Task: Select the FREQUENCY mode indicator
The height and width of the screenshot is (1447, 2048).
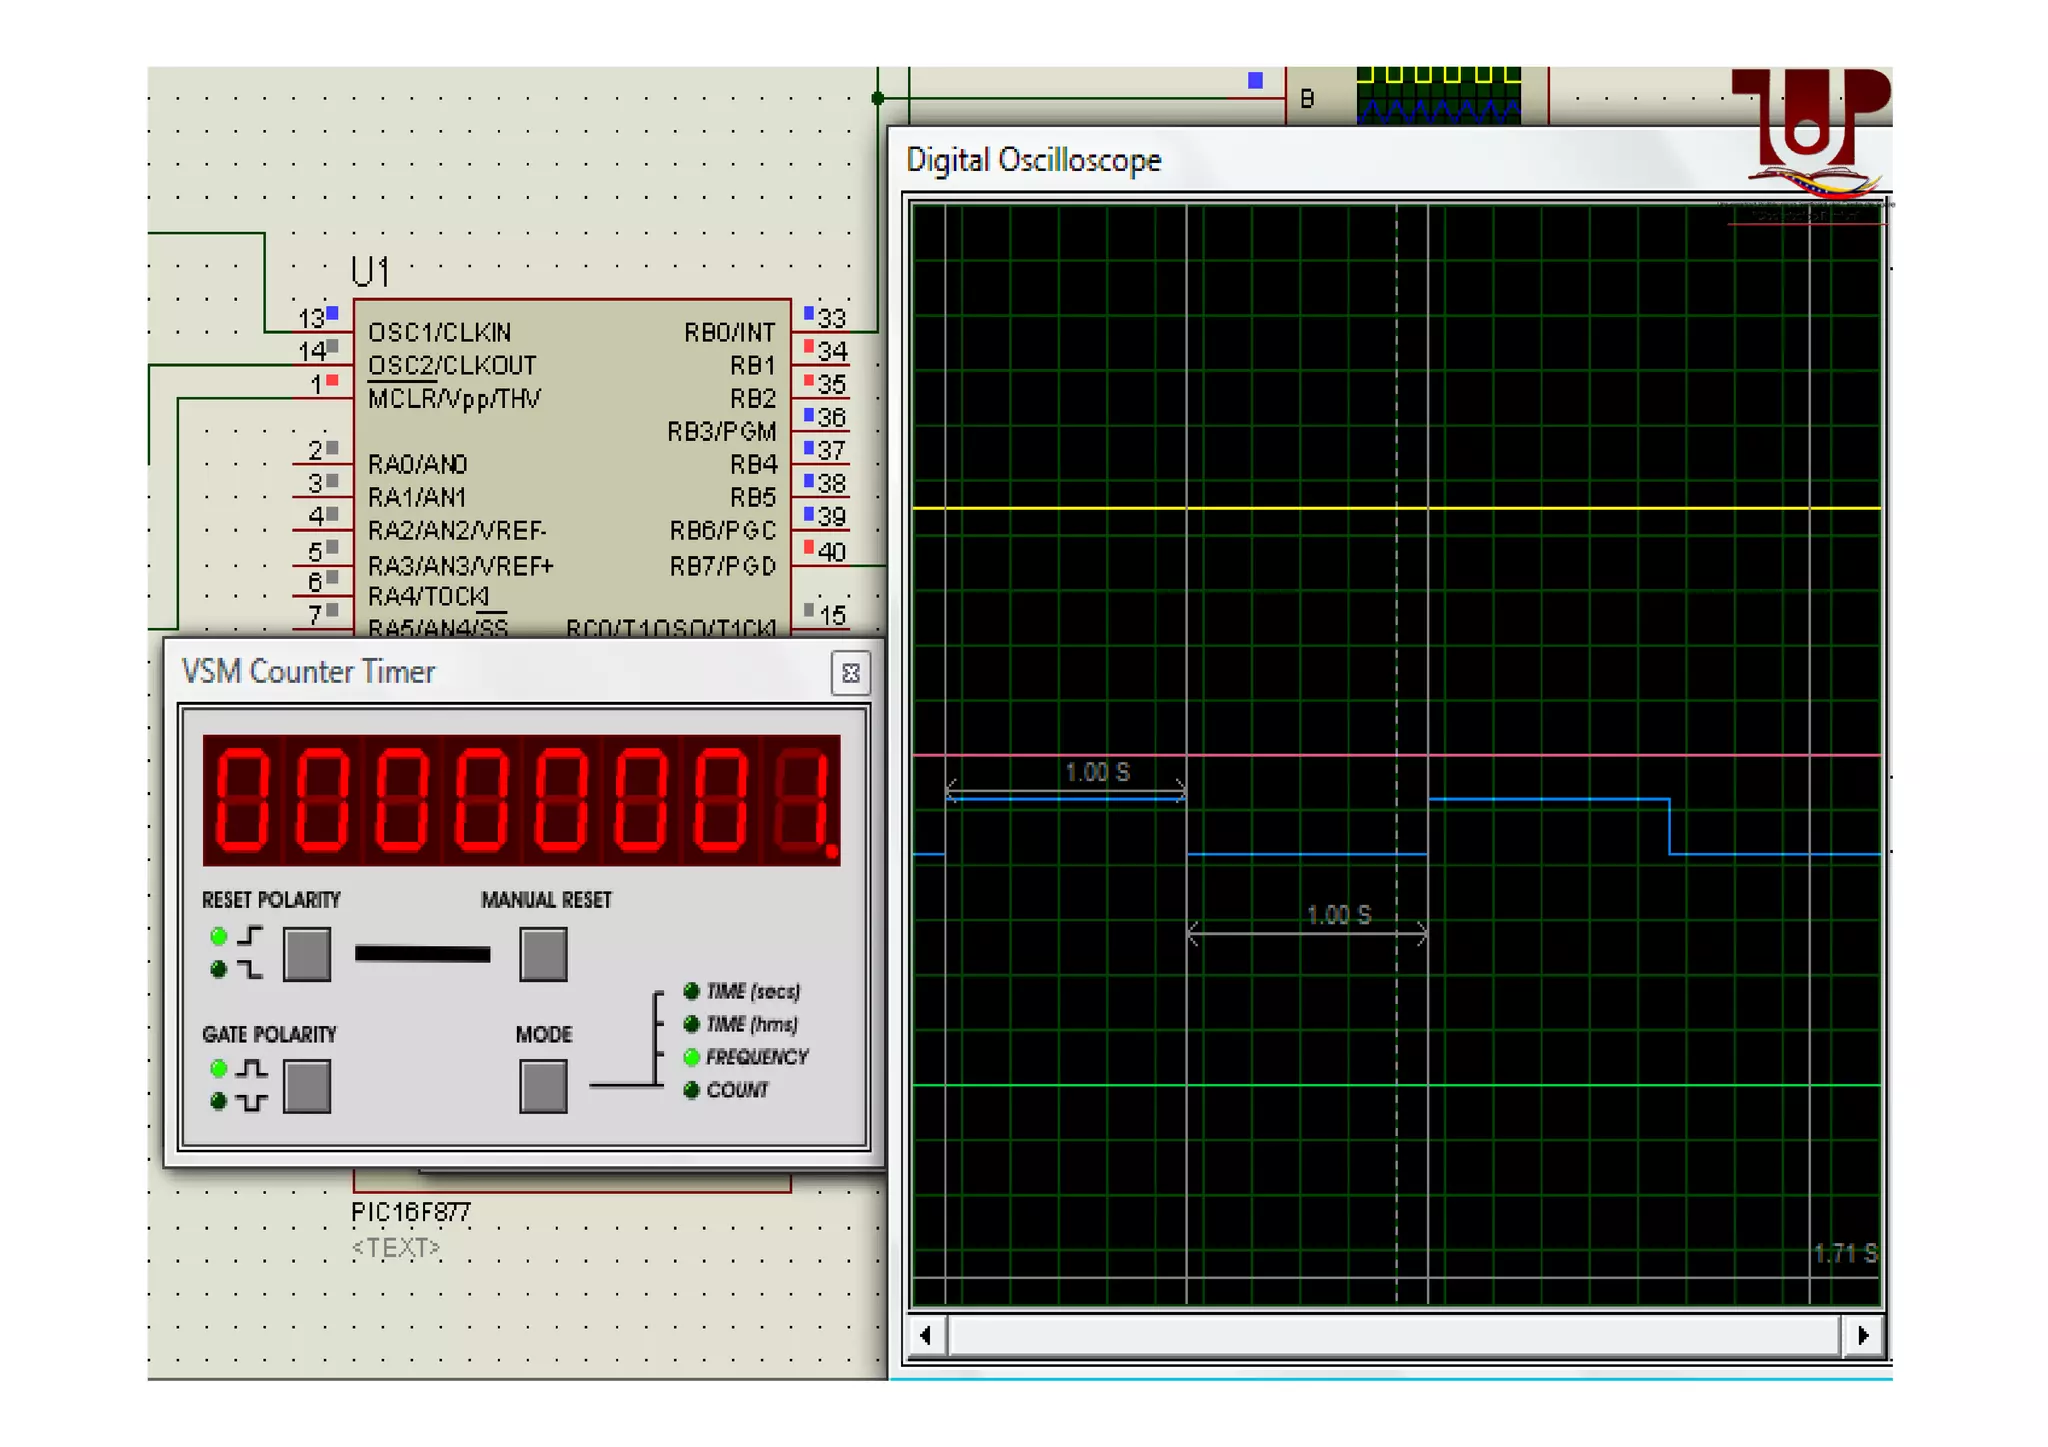Action: (x=691, y=1057)
